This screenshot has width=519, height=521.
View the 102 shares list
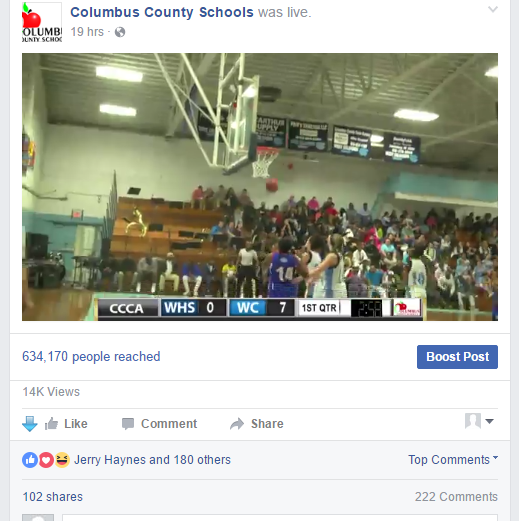click(x=53, y=497)
